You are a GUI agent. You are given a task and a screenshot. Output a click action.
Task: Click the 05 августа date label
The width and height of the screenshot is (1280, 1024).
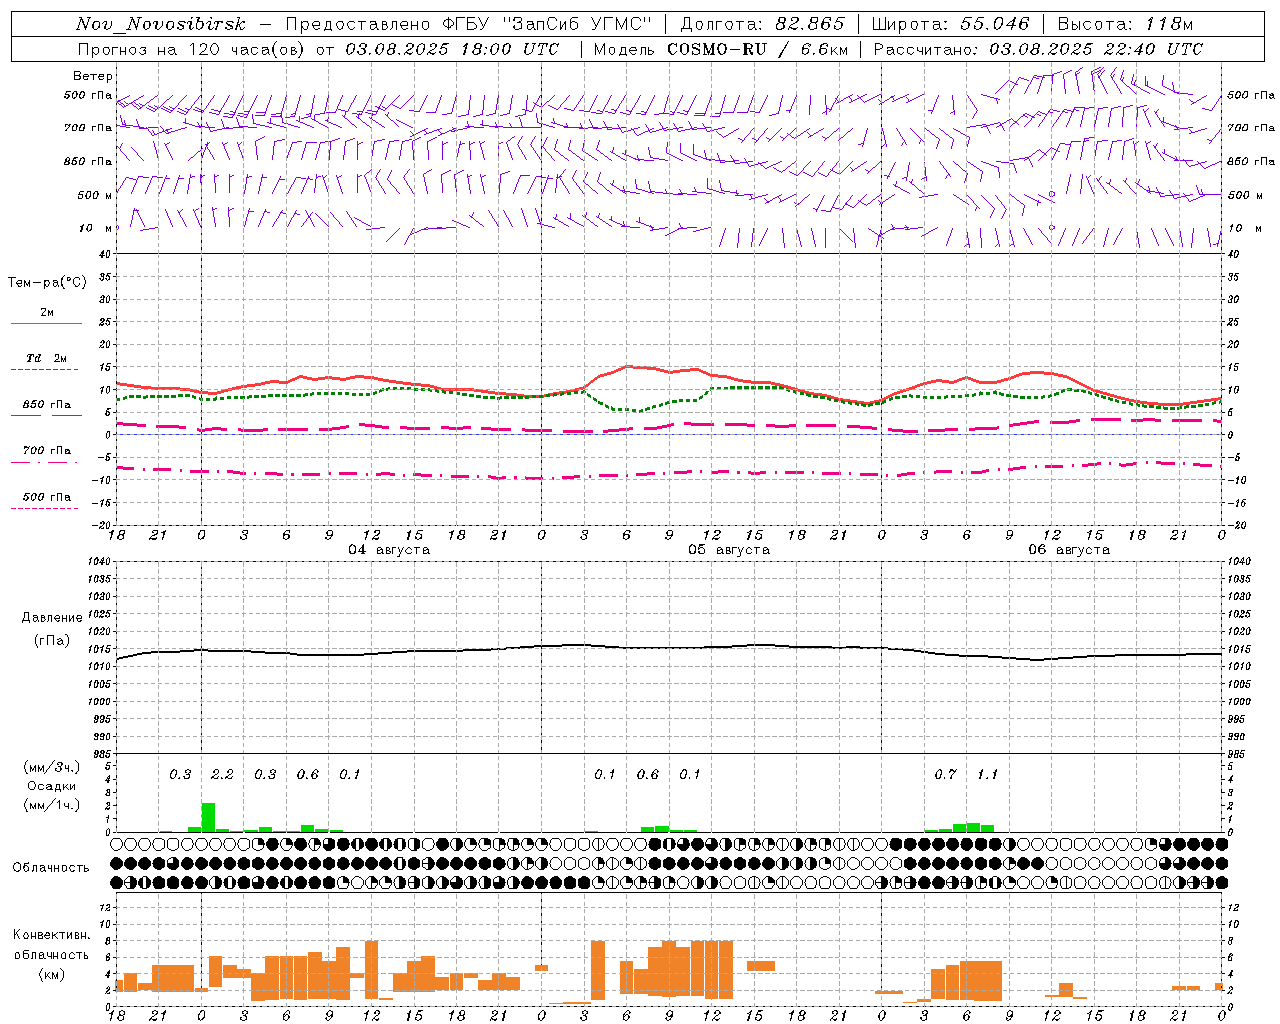pos(729,550)
